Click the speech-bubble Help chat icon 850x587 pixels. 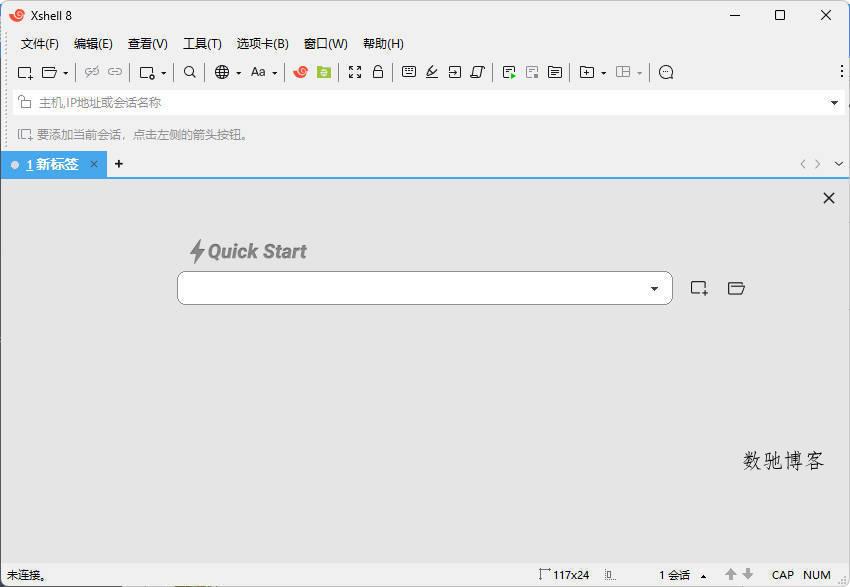[x=666, y=72]
